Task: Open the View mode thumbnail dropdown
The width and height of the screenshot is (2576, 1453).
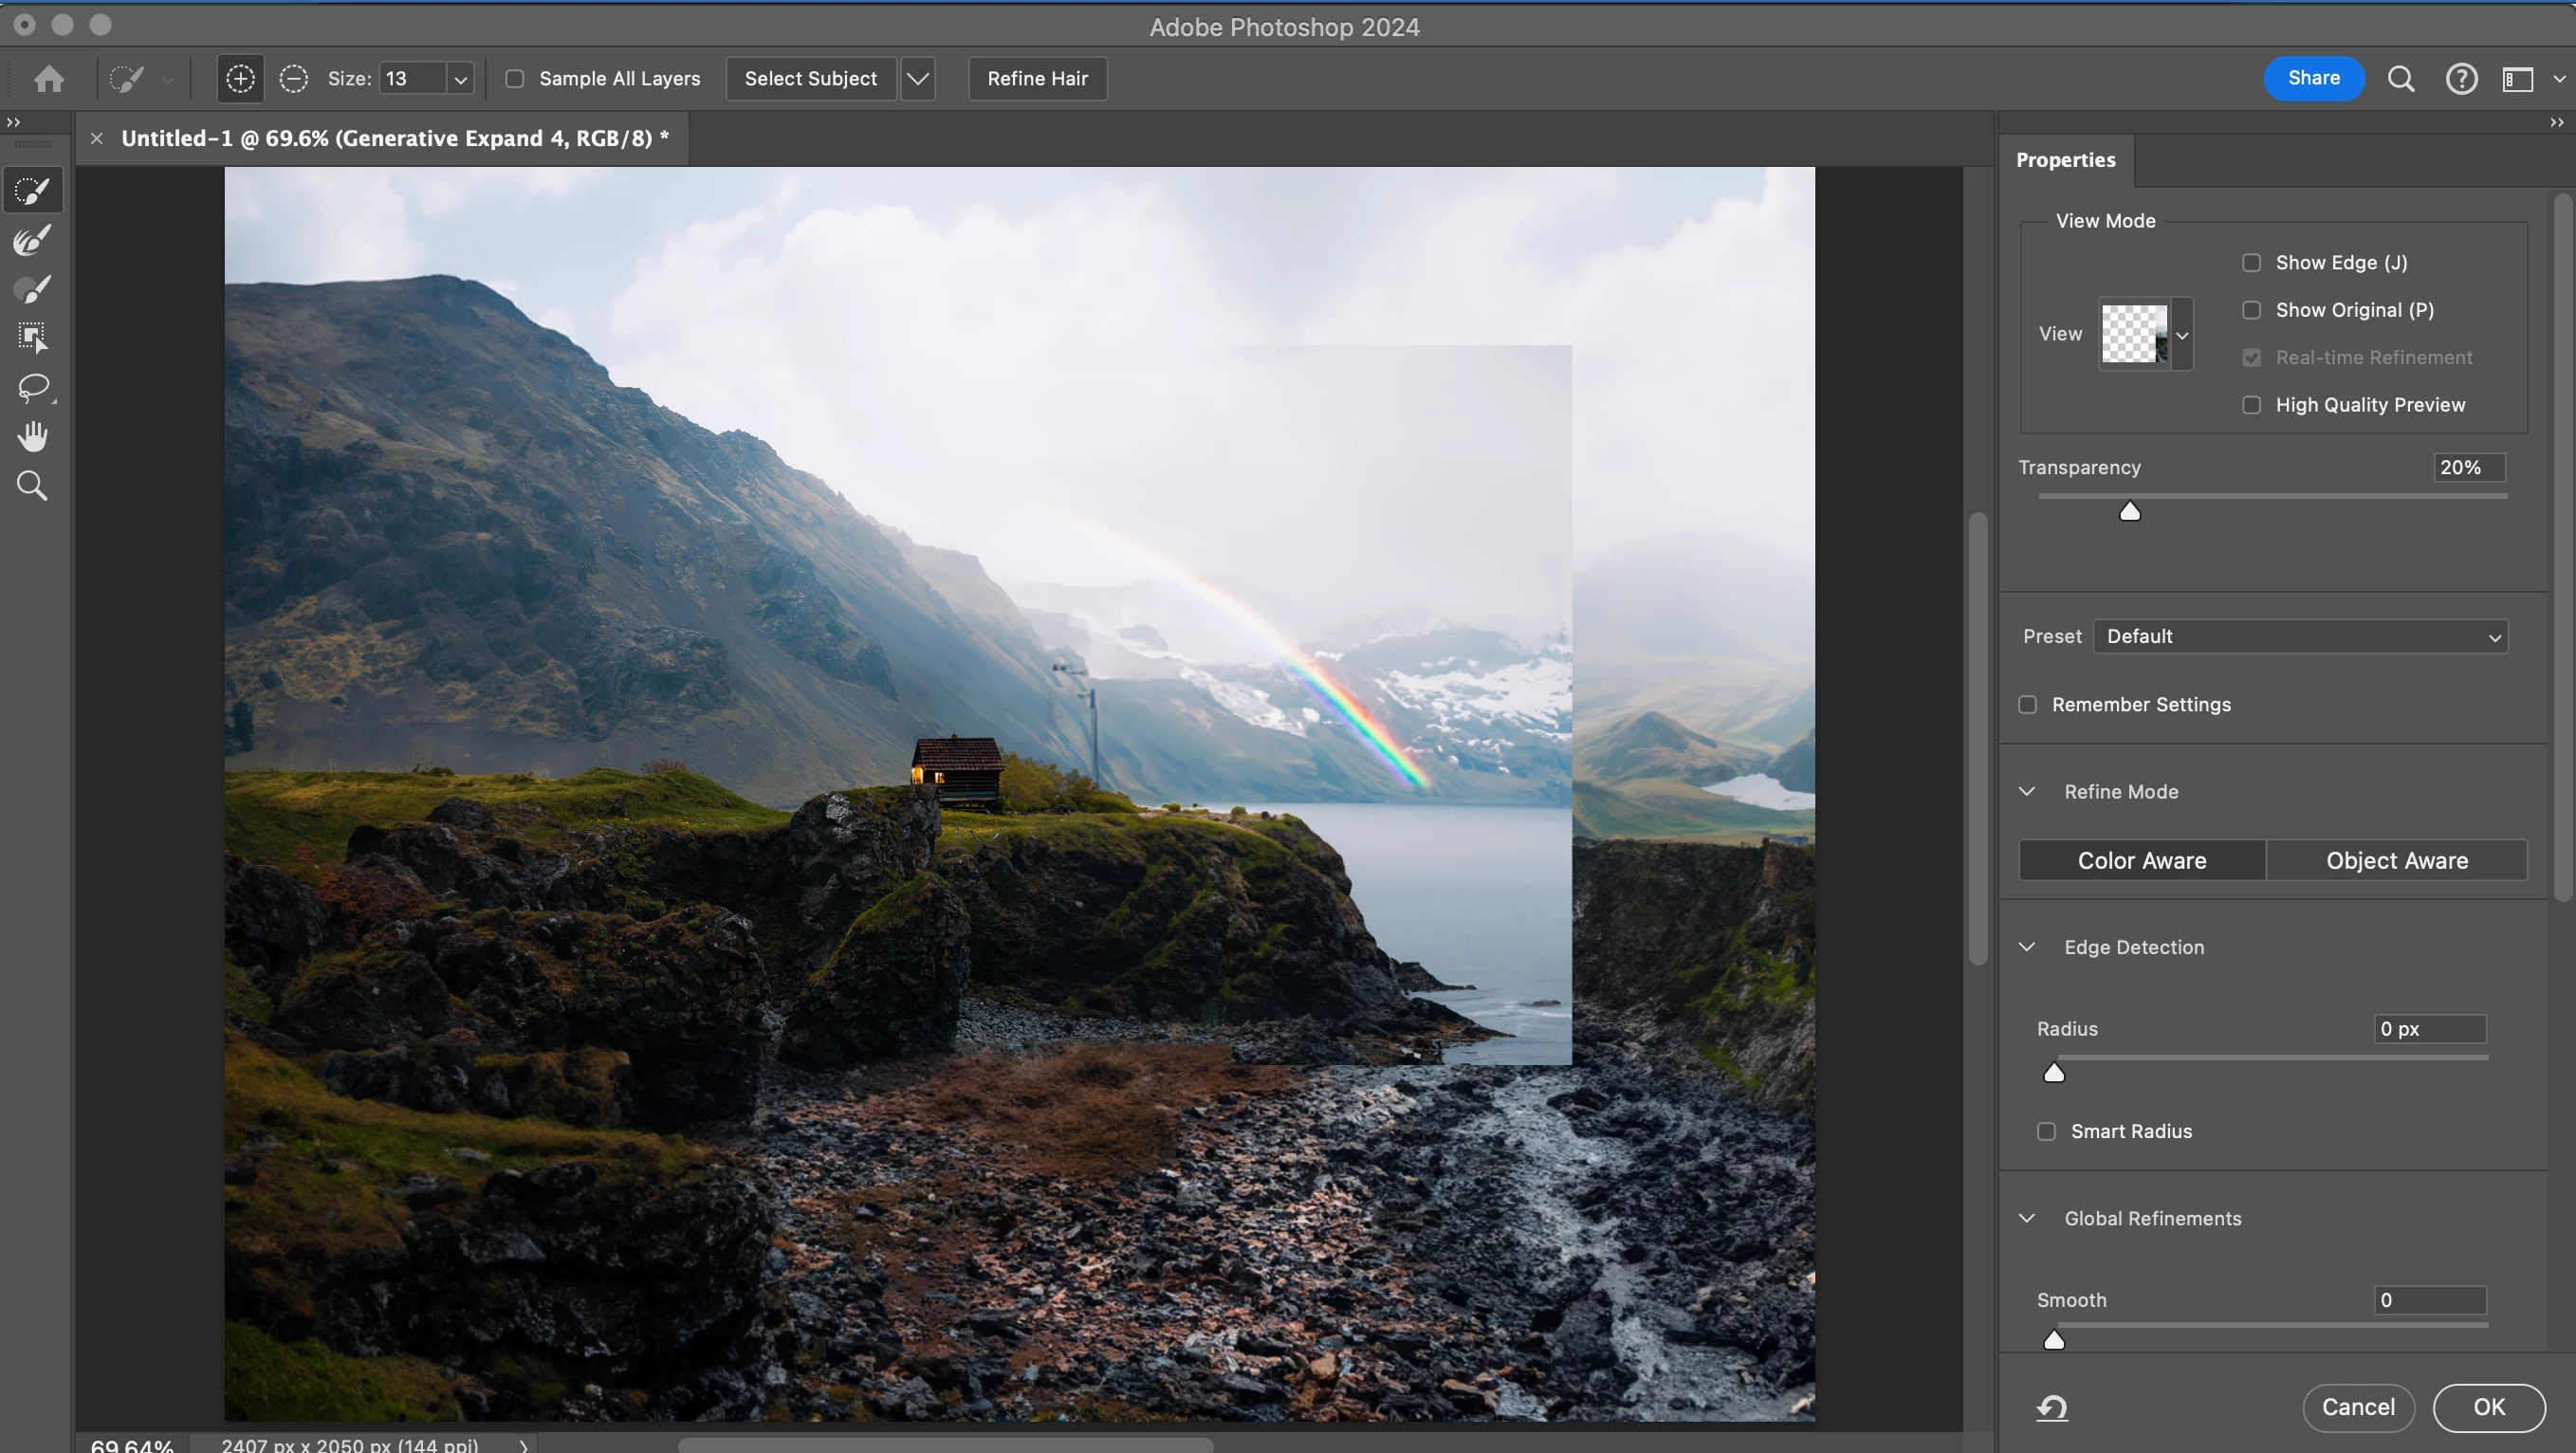Action: pos(2182,335)
